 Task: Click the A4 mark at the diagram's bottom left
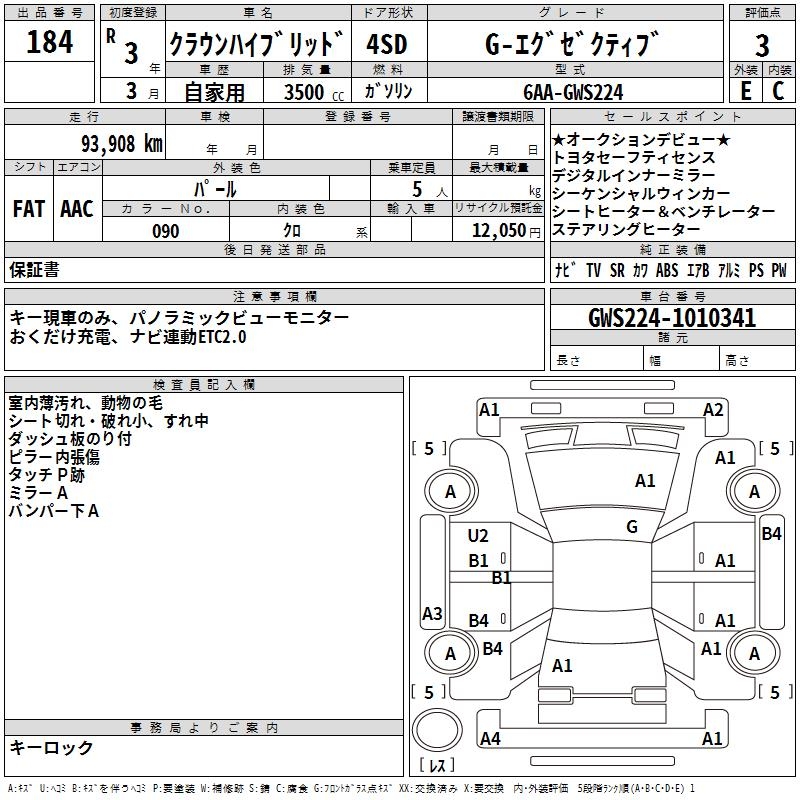click(490, 739)
